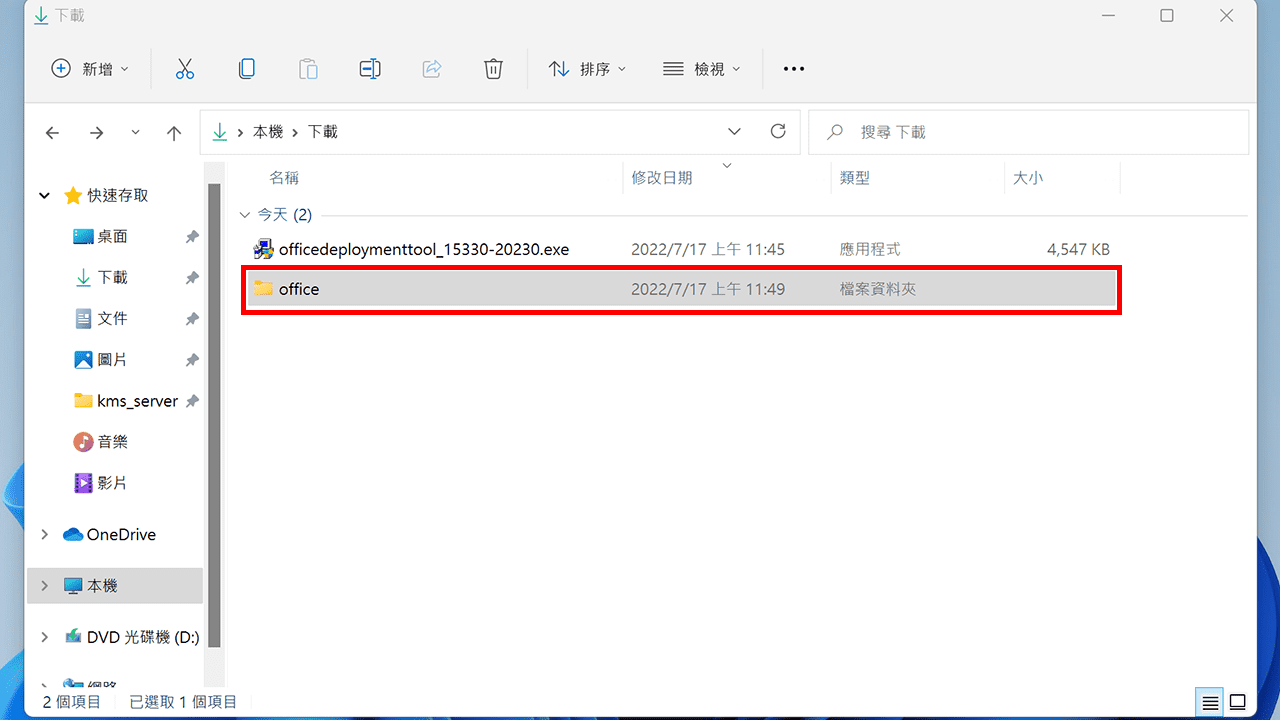Go back using the back arrow
This screenshot has width=1280, height=720.
click(x=52, y=131)
